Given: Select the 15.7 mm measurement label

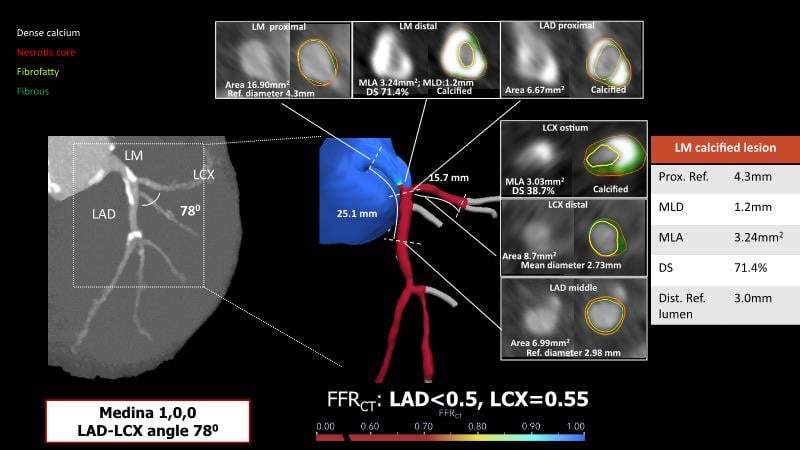Looking at the screenshot, I should tap(450, 178).
